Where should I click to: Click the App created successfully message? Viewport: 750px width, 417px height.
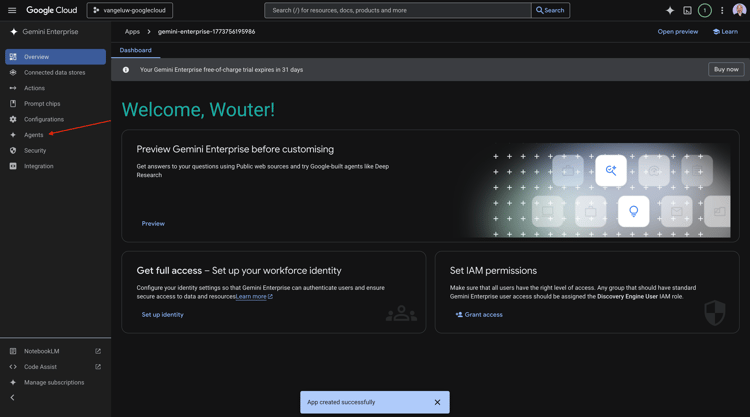(x=341, y=402)
